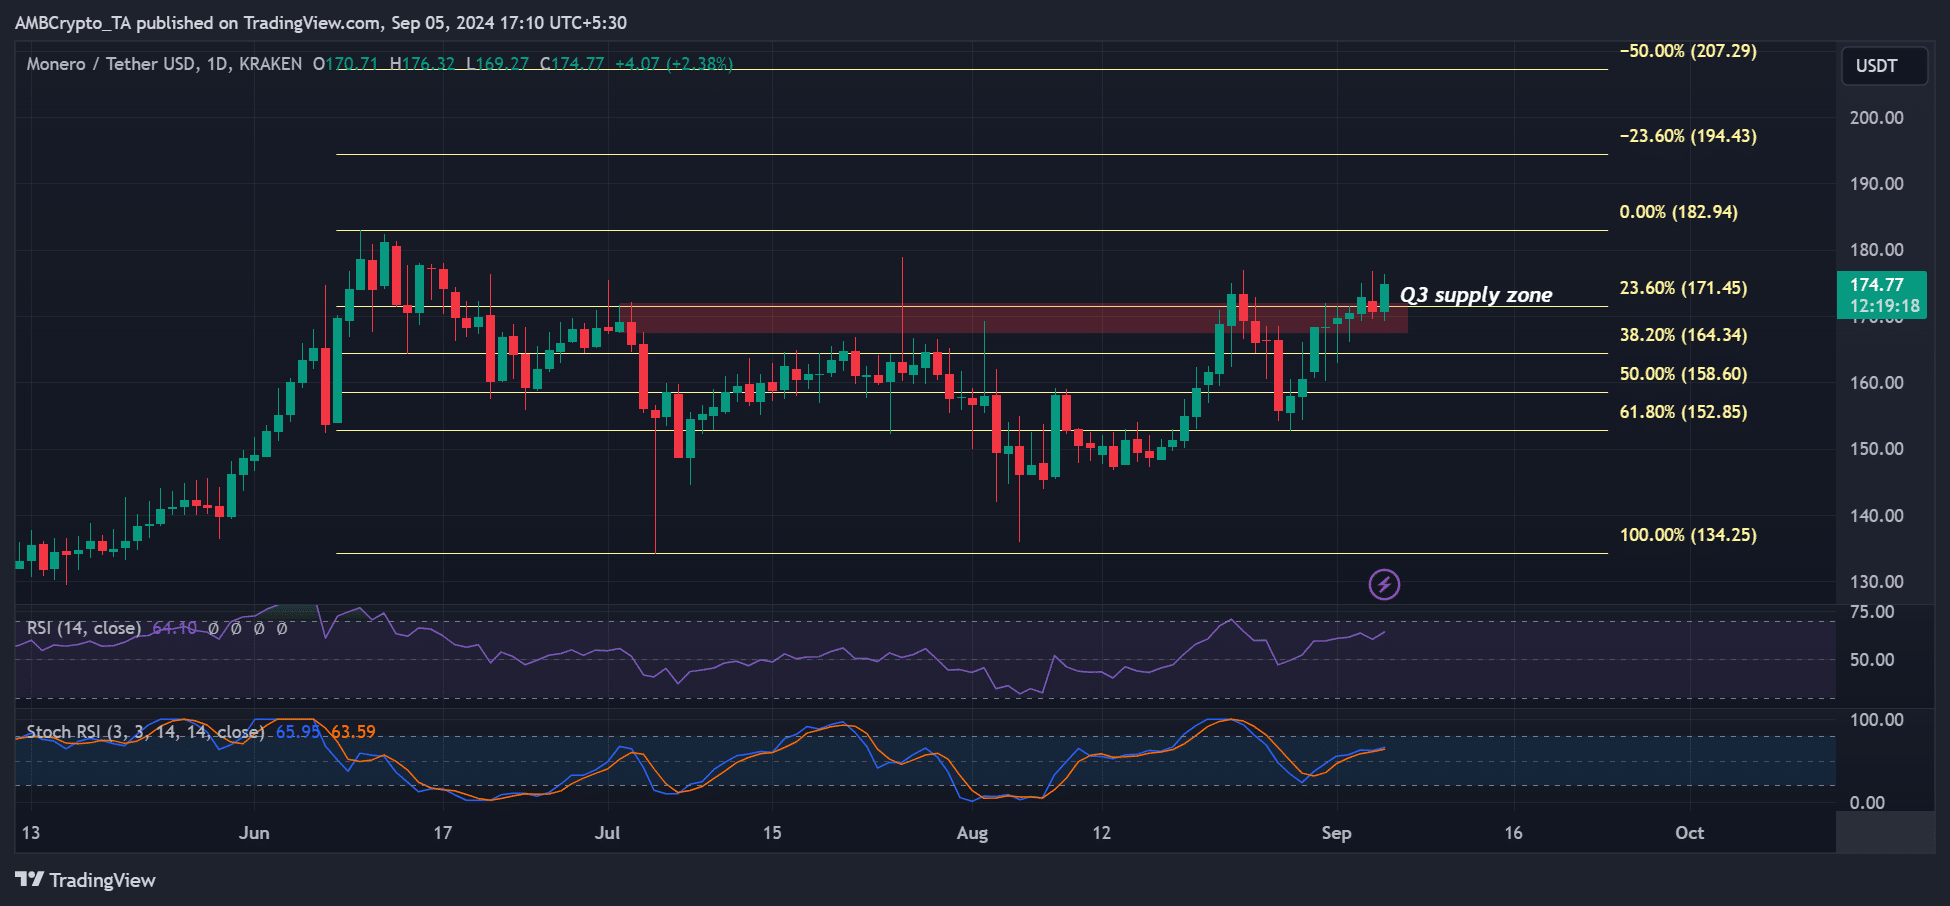This screenshot has width=1950, height=906.
Task: Click the close value C174.77 in legend
Action: point(572,64)
